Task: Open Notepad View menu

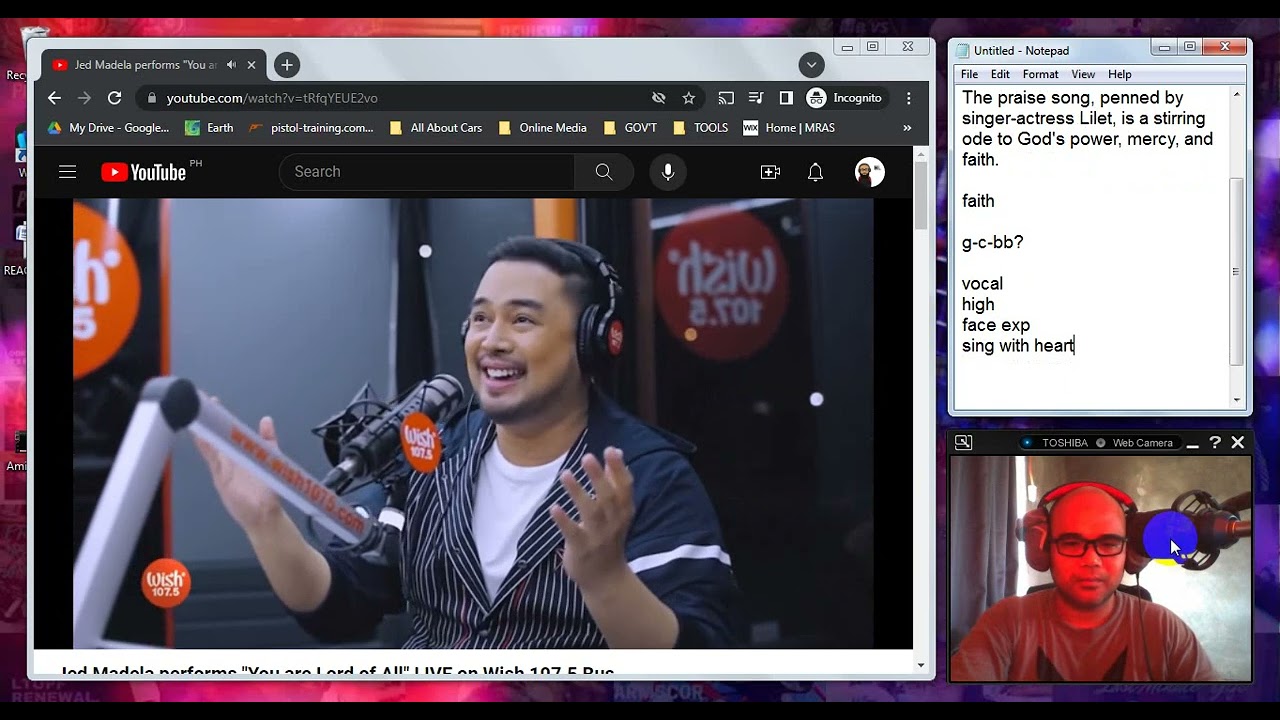Action: point(1083,74)
